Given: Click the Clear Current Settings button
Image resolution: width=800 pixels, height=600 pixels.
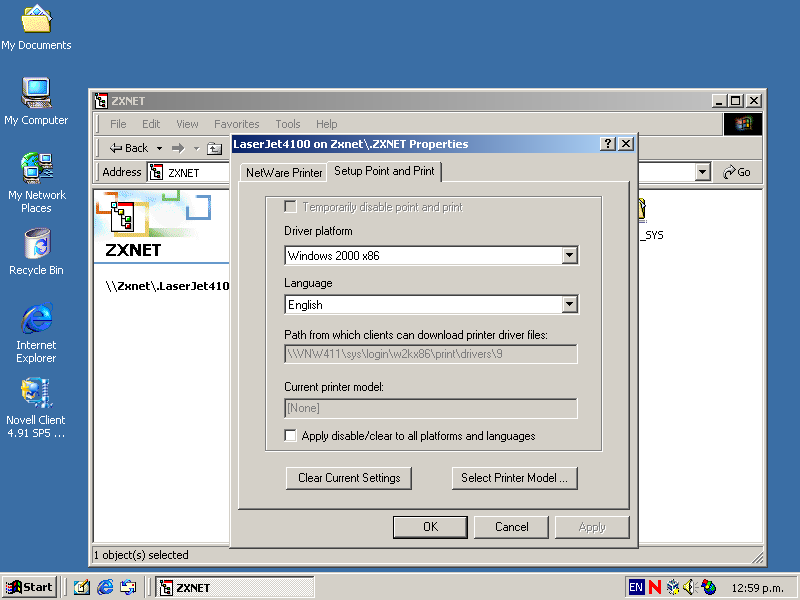Looking at the screenshot, I should (x=349, y=478).
